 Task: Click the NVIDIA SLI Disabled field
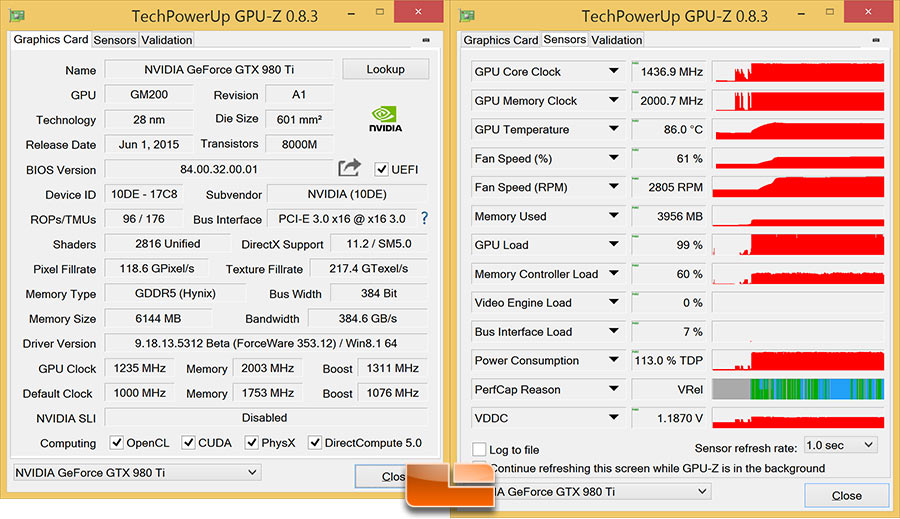[x=266, y=417]
